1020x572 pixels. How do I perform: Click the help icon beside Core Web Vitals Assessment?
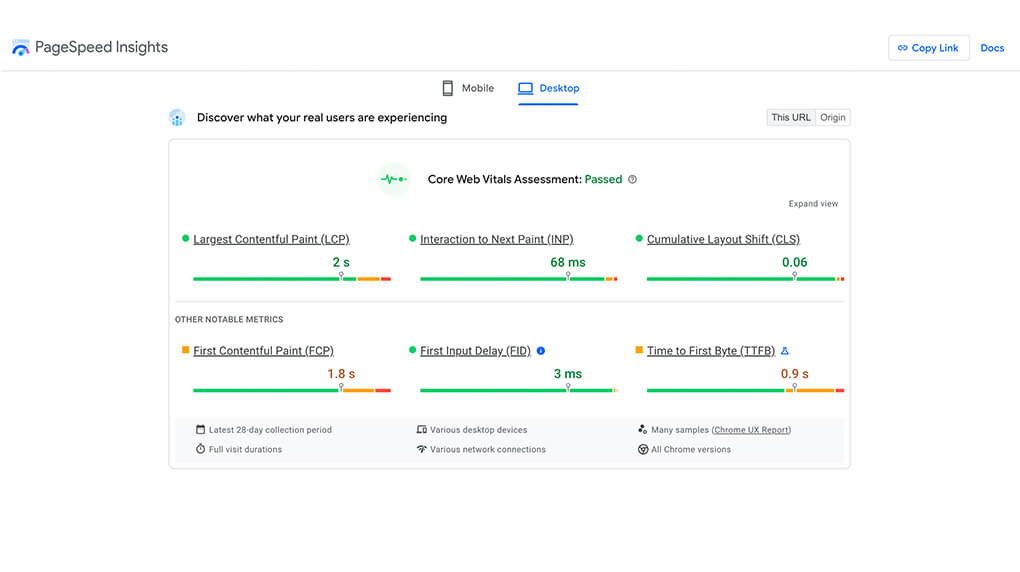coord(632,180)
